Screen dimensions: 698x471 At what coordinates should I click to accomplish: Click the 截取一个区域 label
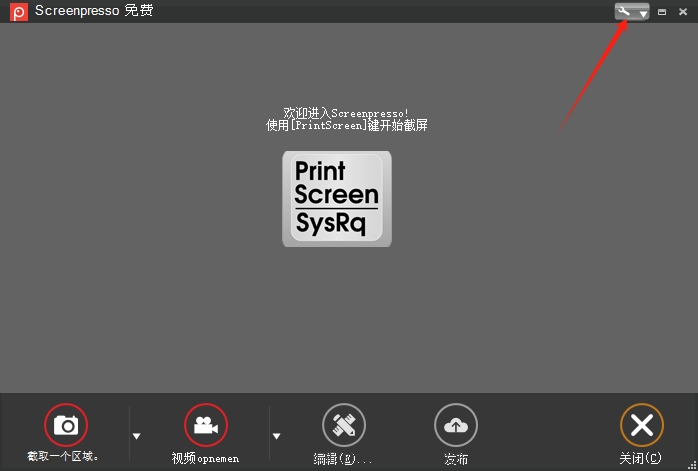point(64,457)
